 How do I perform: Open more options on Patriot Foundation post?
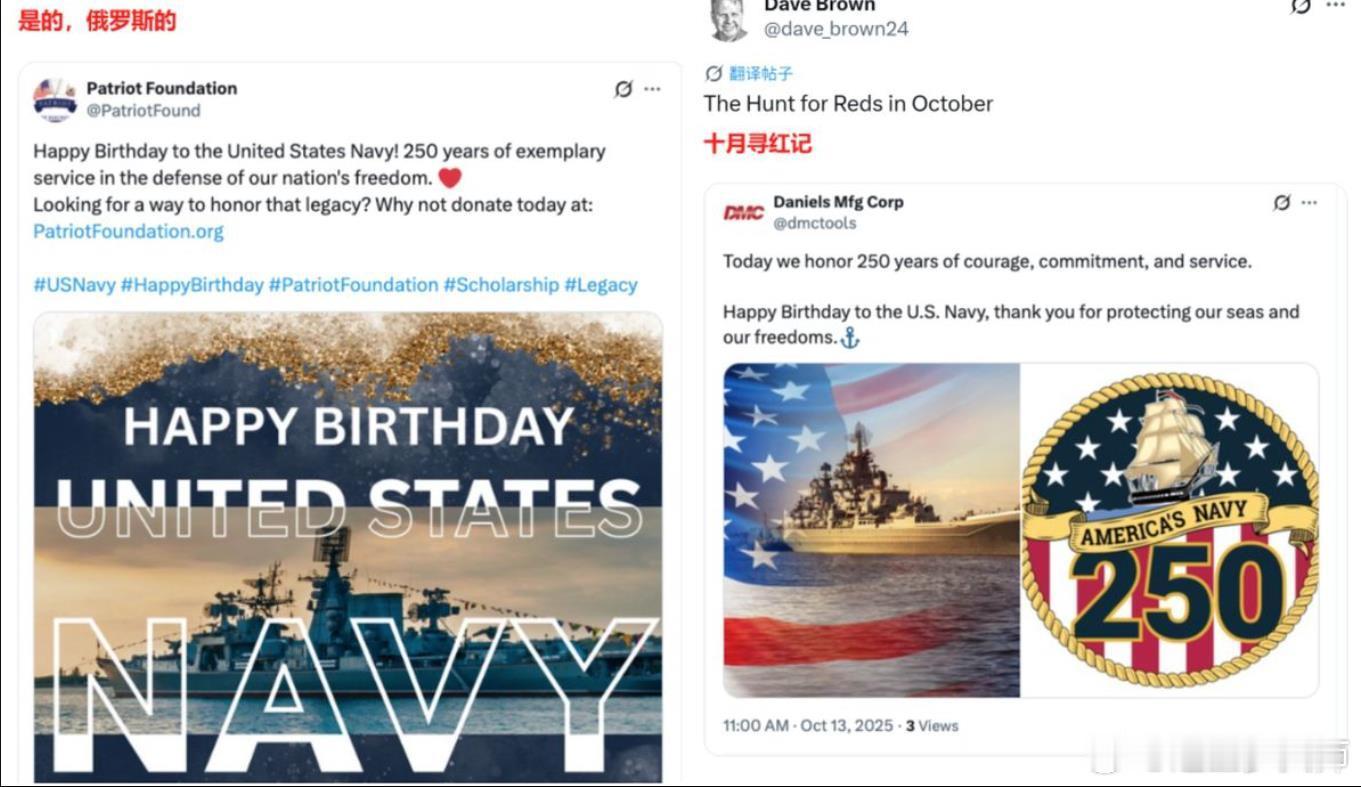click(x=652, y=89)
